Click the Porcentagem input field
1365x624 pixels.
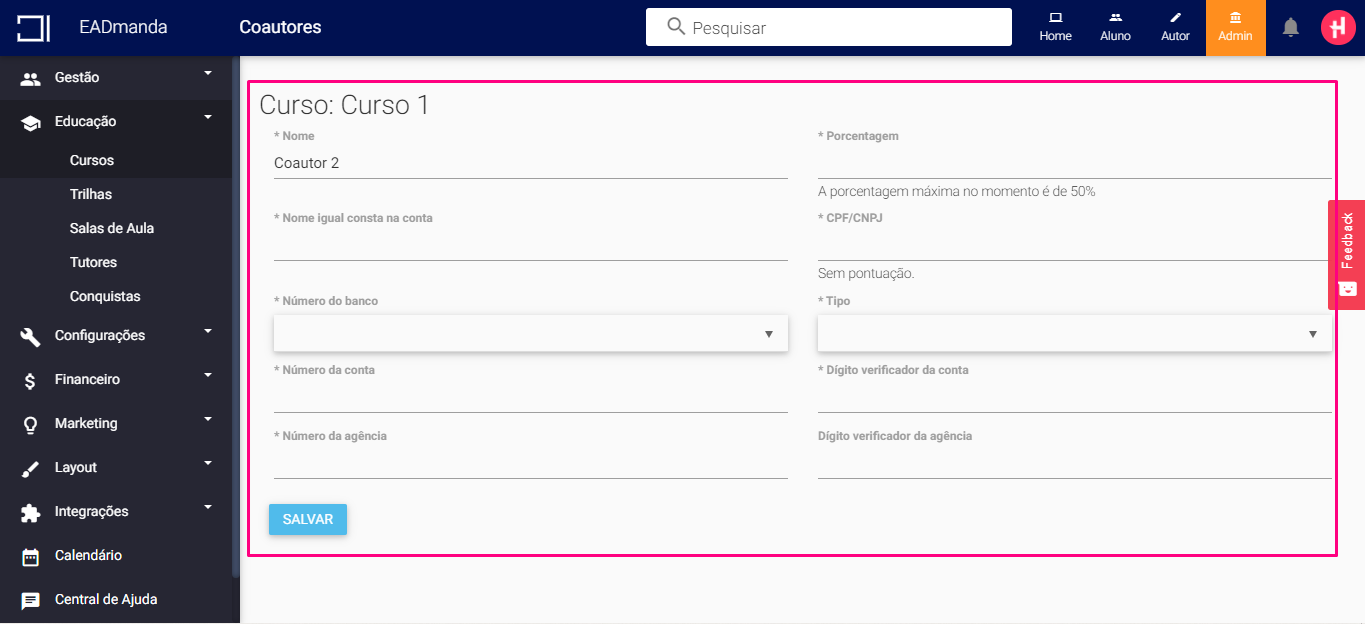point(1075,163)
